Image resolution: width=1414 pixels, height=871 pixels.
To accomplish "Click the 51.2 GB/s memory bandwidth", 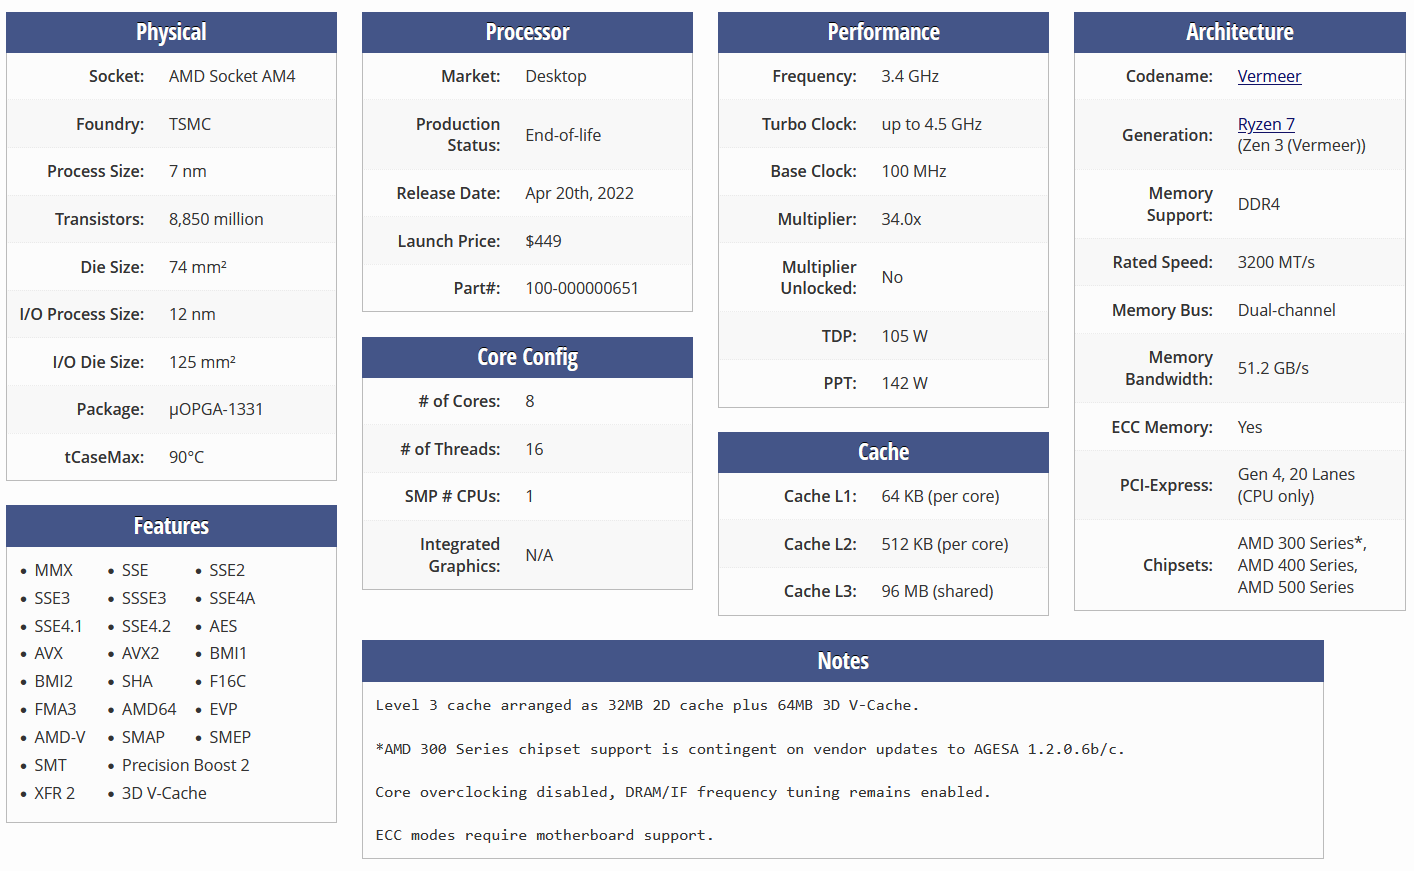I will point(1273,368).
